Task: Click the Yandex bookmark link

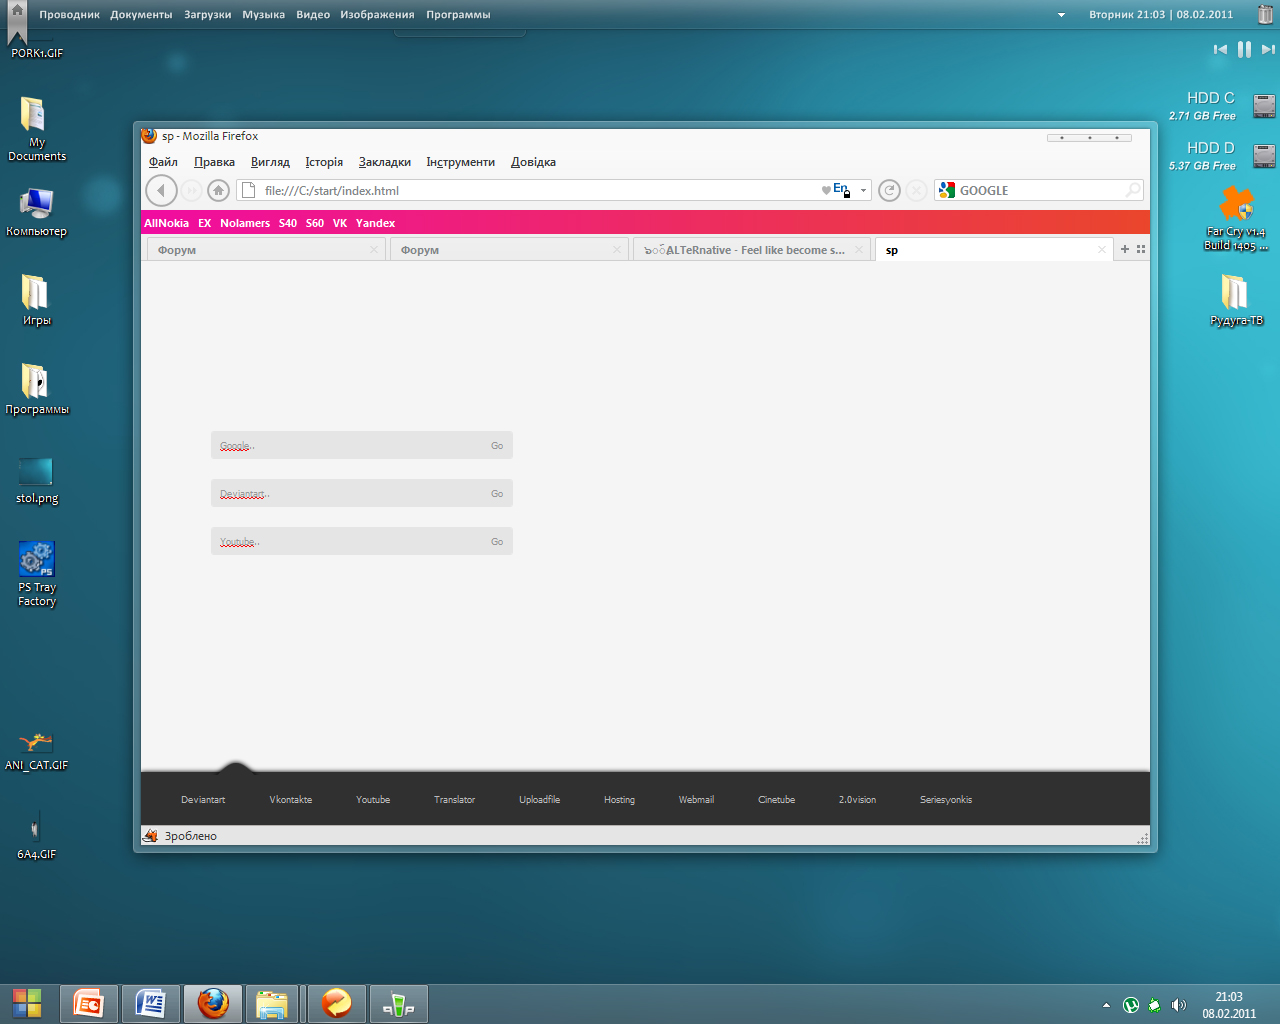Action: click(375, 223)
